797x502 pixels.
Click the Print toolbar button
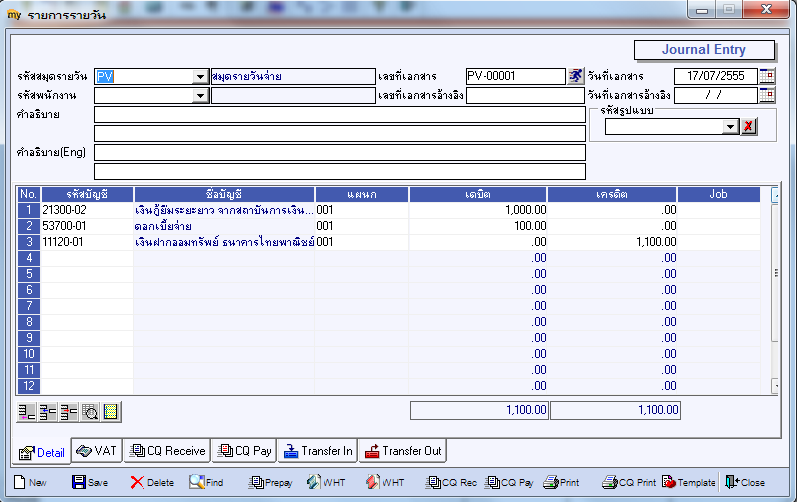click(x=561, y=482)
